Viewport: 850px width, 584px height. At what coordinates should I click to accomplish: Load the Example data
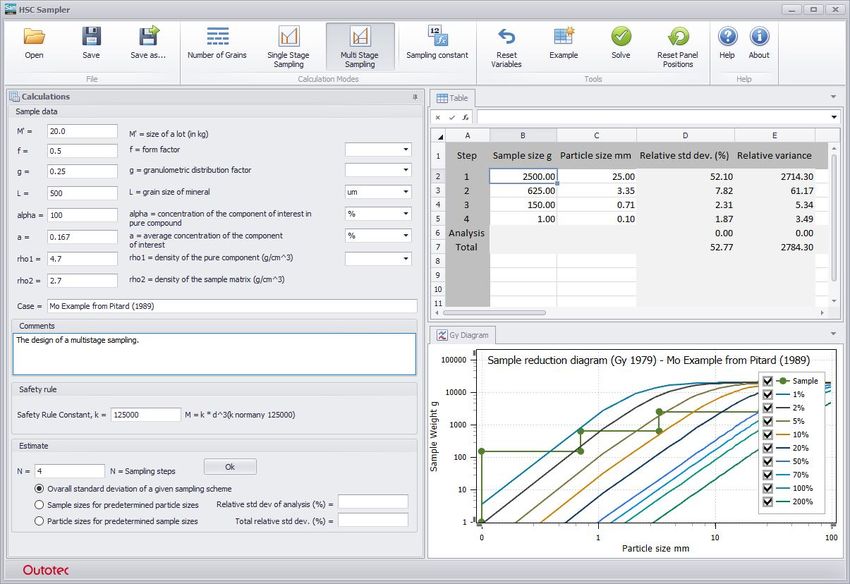[564, 43]
